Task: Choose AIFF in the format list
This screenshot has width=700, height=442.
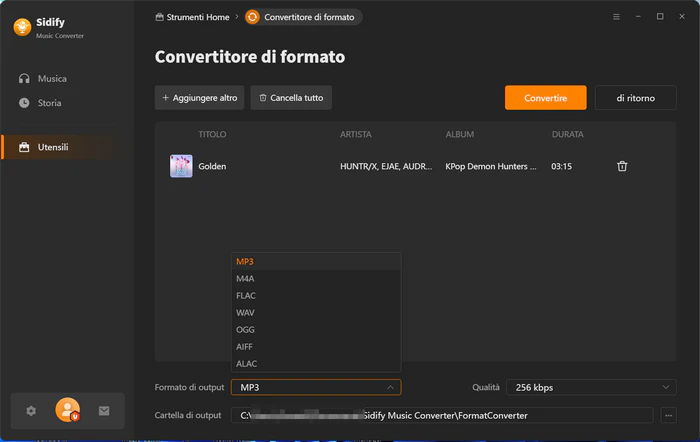Action: coord(316,346)
